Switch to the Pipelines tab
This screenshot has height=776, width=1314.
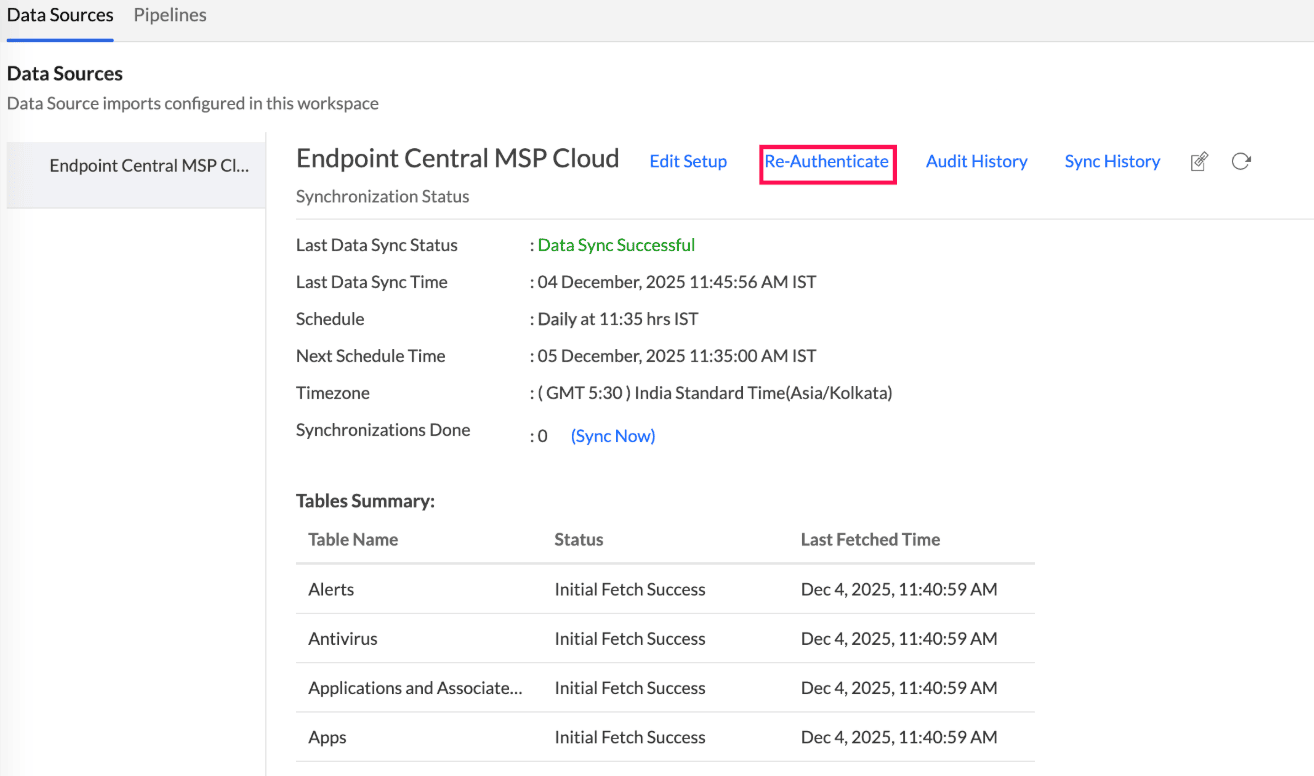coord(170,15)
